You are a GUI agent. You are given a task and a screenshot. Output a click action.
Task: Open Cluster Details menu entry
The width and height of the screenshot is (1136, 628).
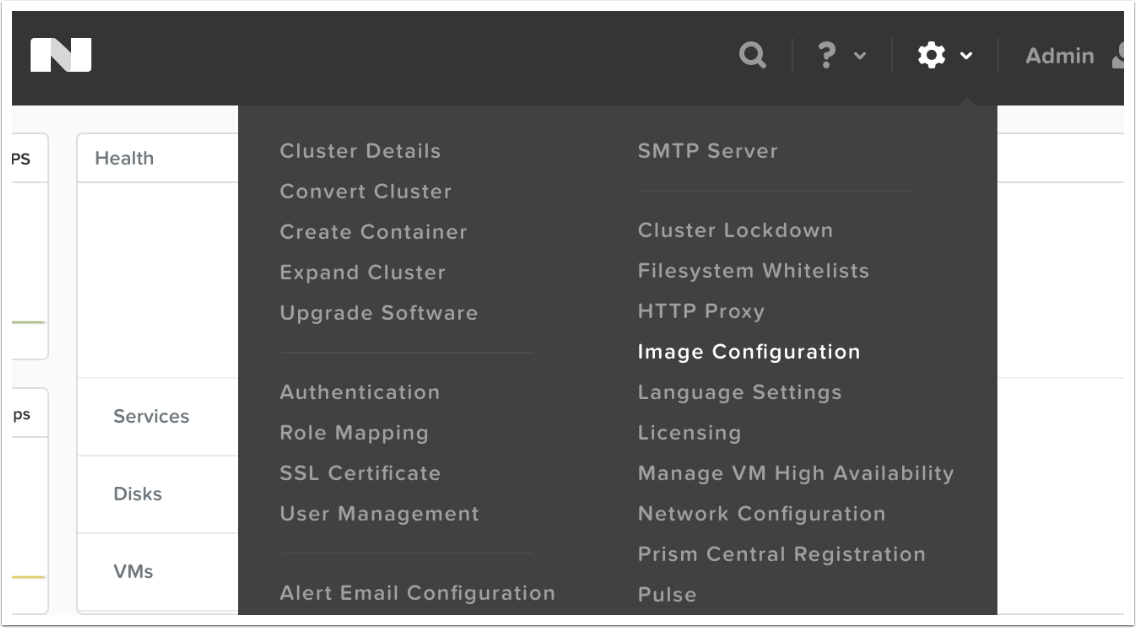pyautogui.click(x=360, y=151)
